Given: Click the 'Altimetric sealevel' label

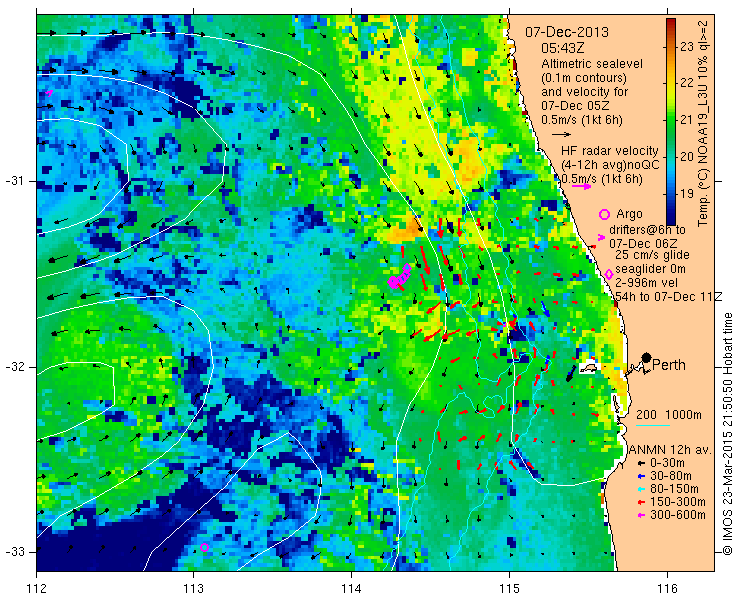Looking at the screenshot, I should click(592, 64).
